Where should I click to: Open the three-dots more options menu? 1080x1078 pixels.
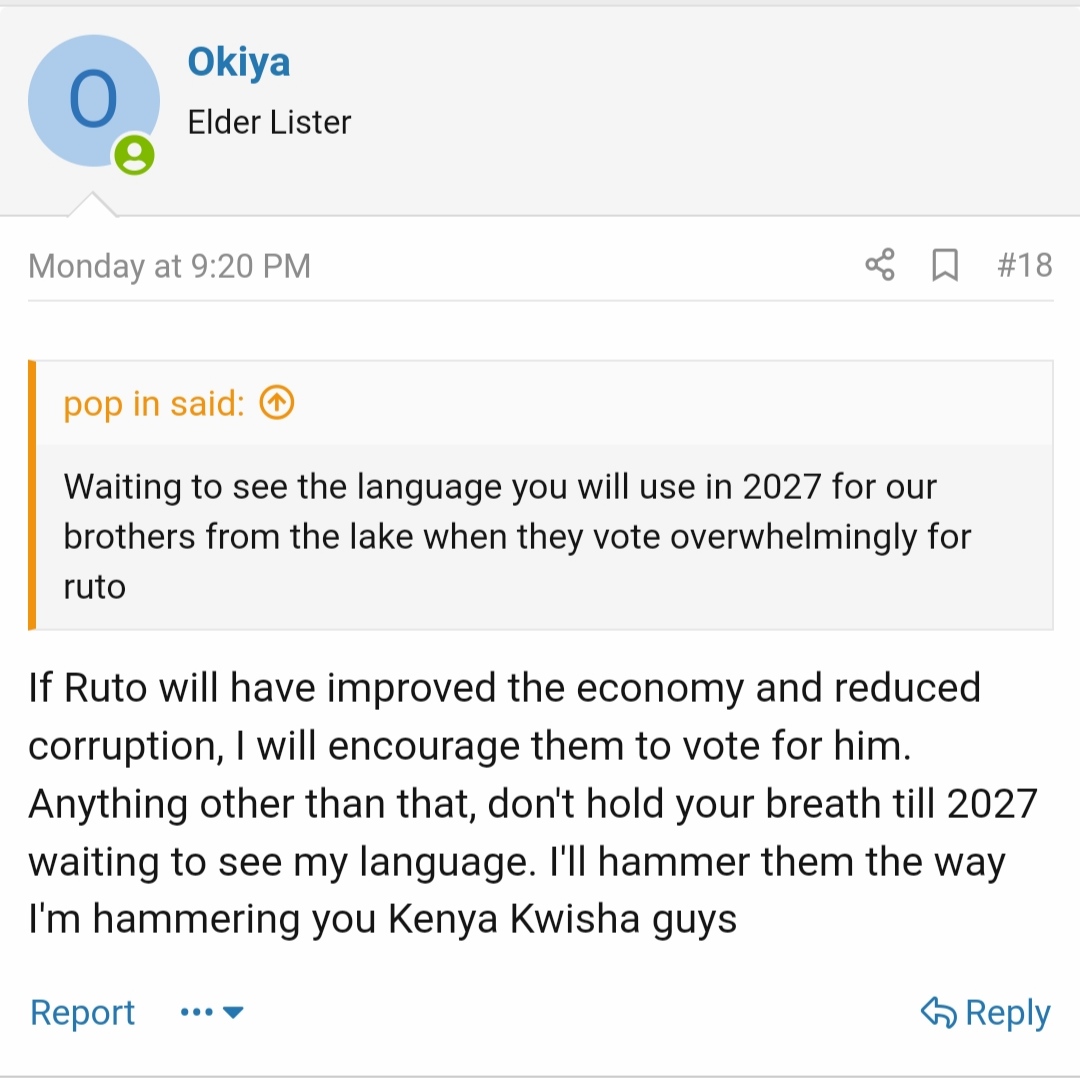point(196,1013)
